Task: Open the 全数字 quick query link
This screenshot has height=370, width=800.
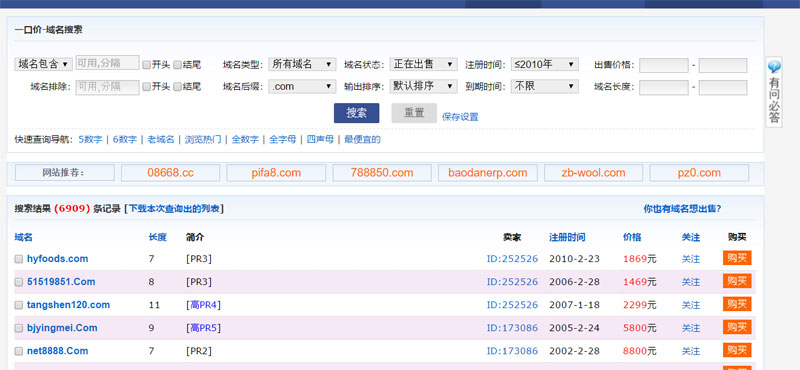Action: tap(245, 139)
